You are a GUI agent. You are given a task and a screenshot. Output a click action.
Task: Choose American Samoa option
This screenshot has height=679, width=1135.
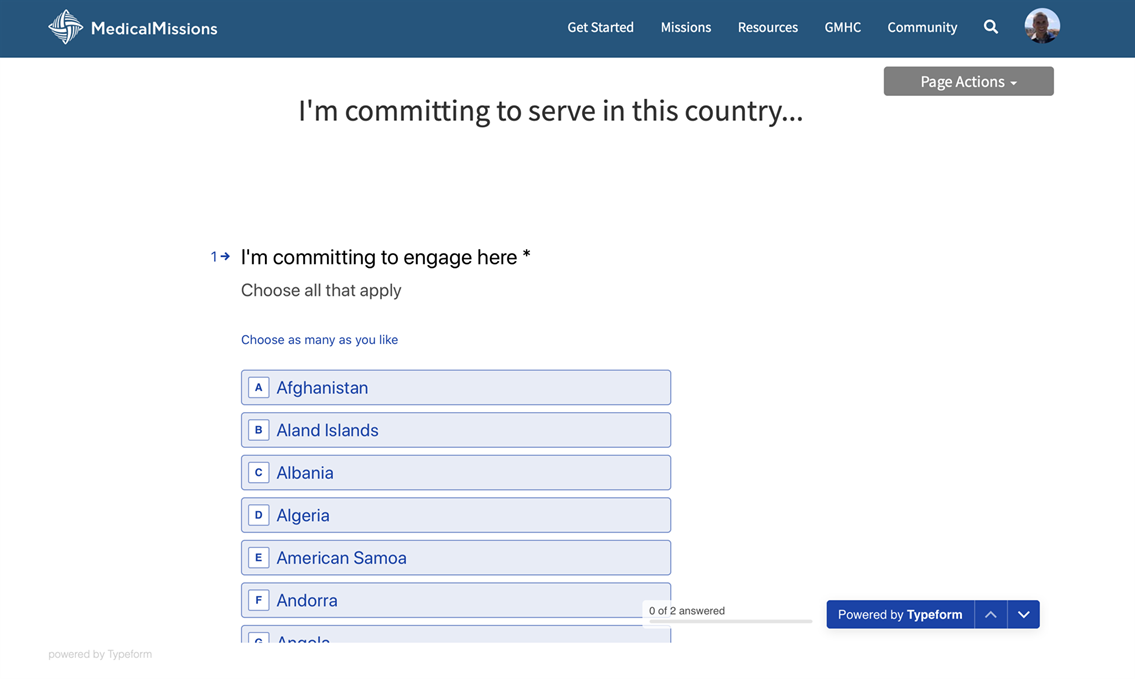455,558
